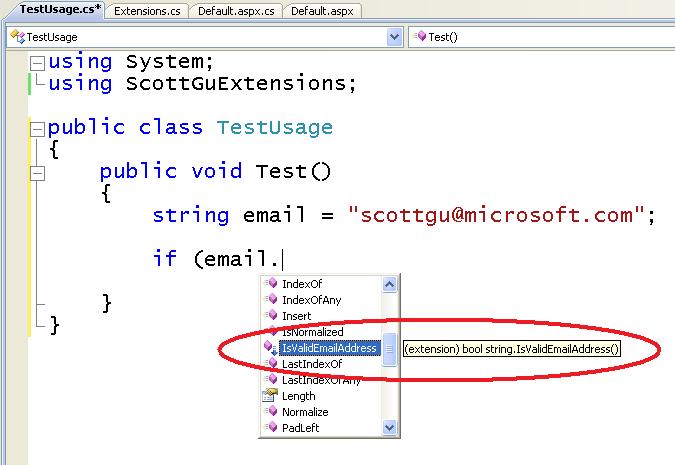675x465 pixels.
Task: Click the Length property icon in list
Action: pyautogui.click(x=269, y=396)
